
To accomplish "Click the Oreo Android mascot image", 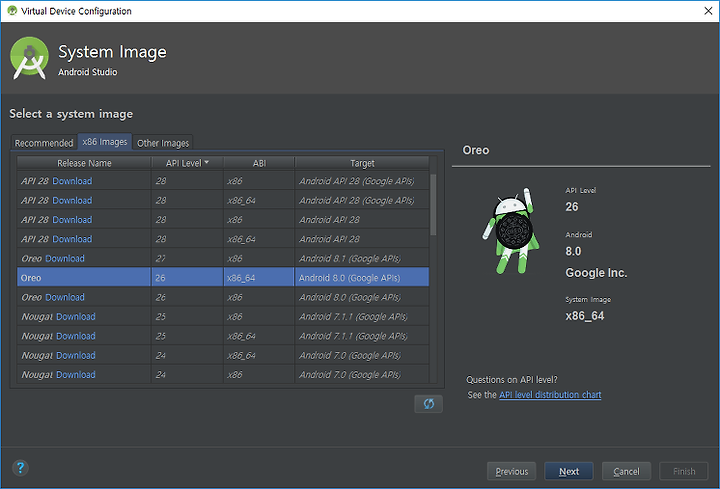I will point(509,230).
